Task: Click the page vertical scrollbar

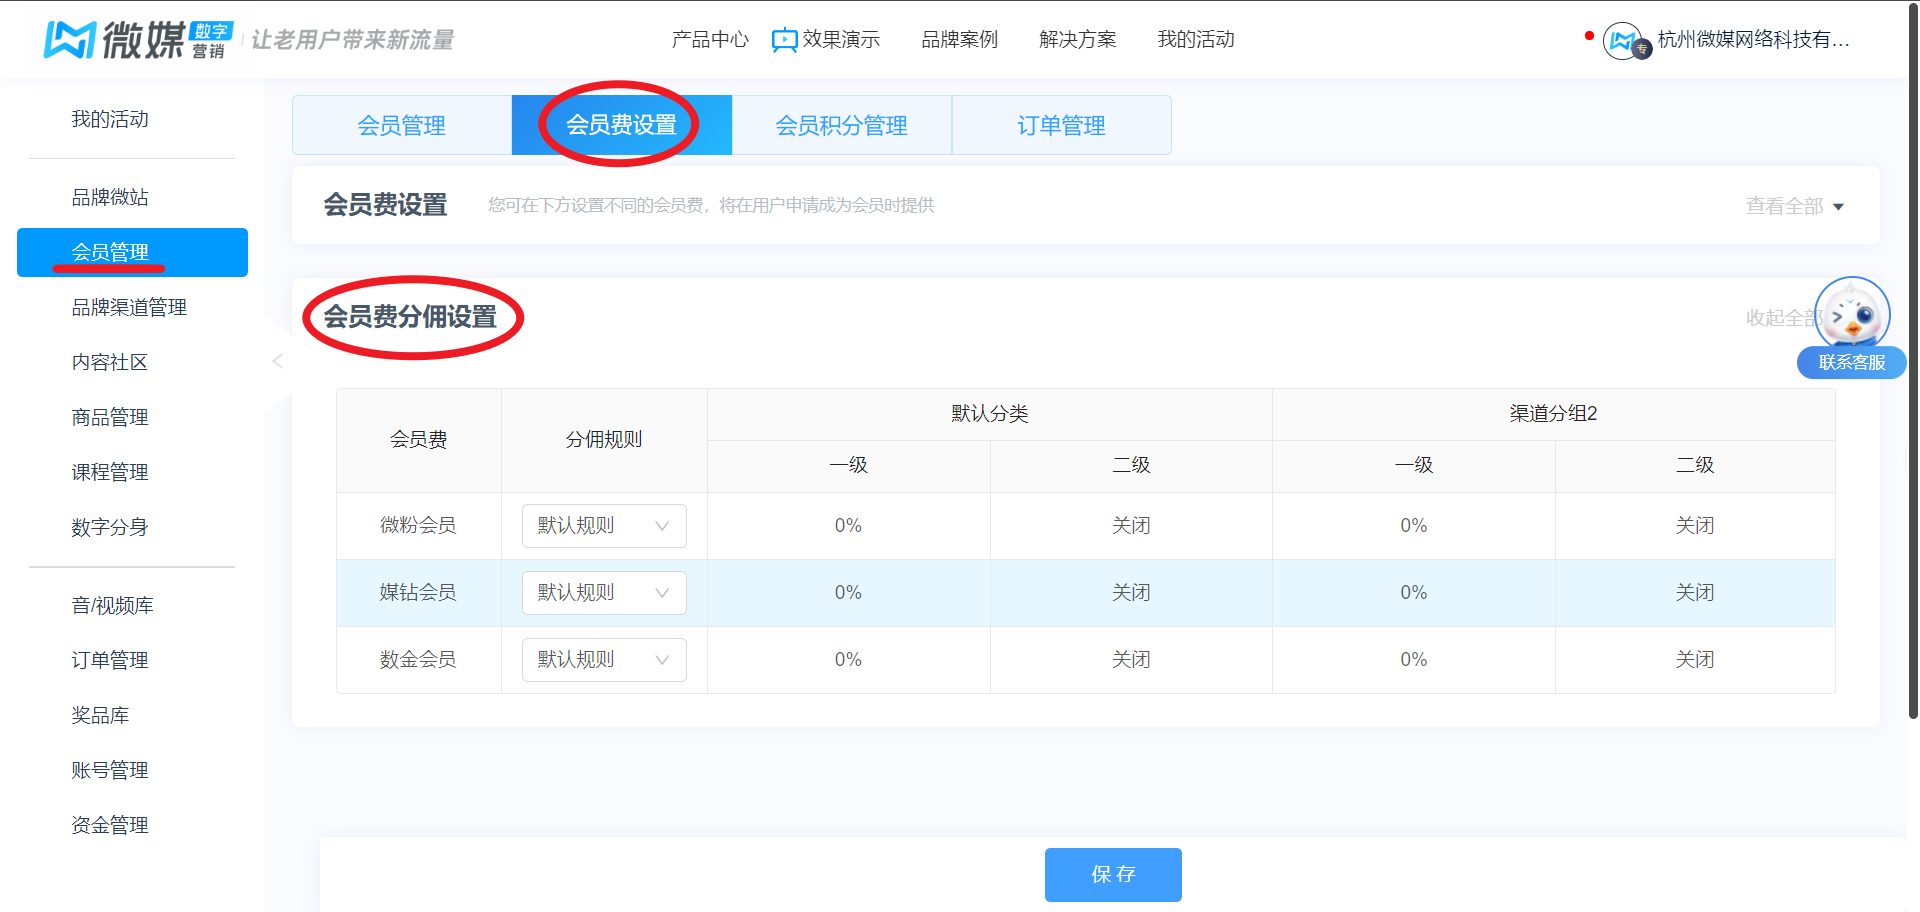Action: [x=1913, y=360]
